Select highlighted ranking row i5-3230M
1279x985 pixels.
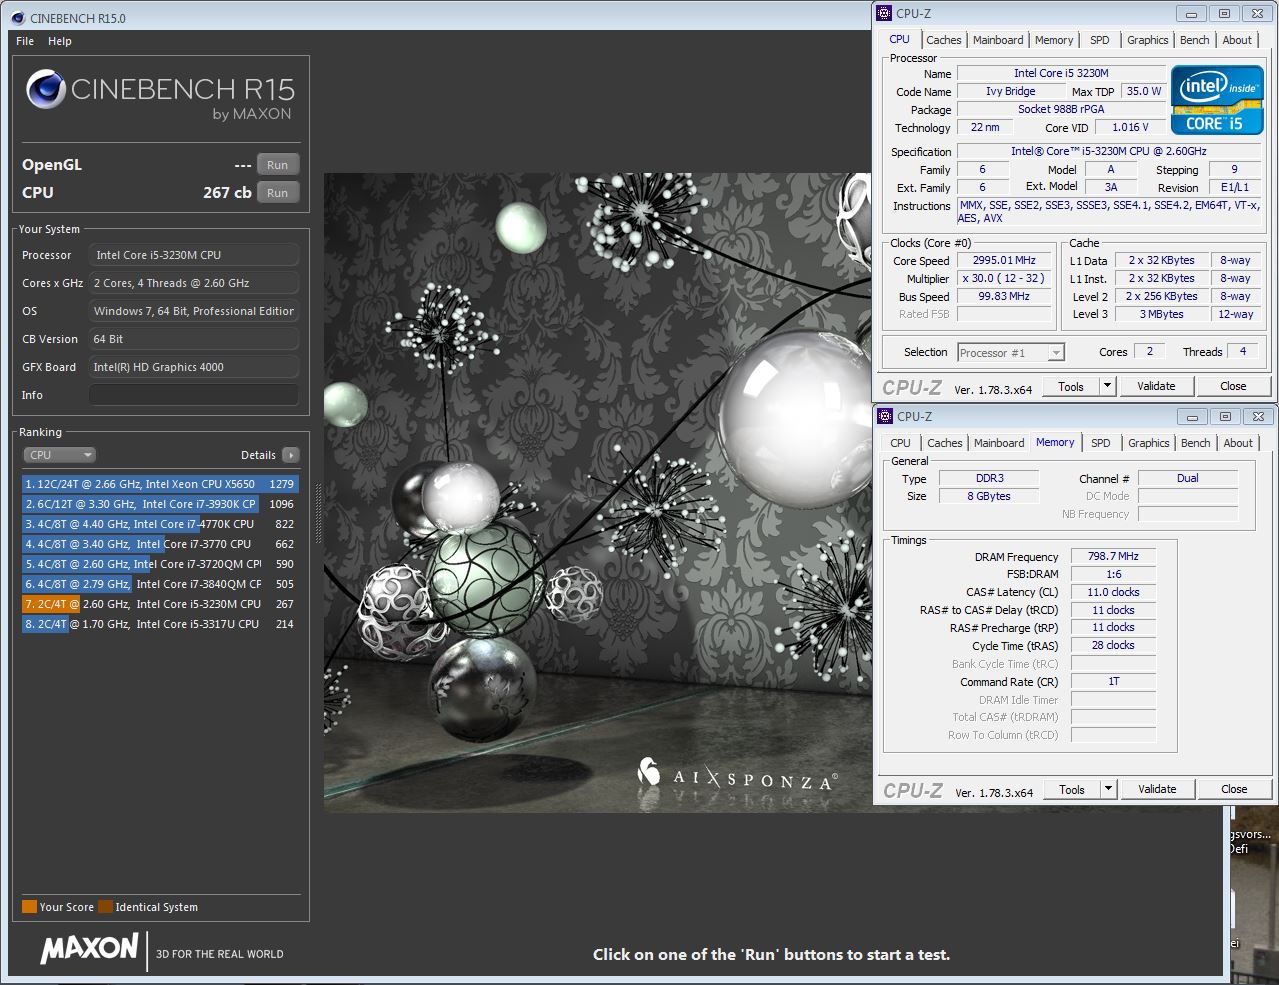[160, 604]
